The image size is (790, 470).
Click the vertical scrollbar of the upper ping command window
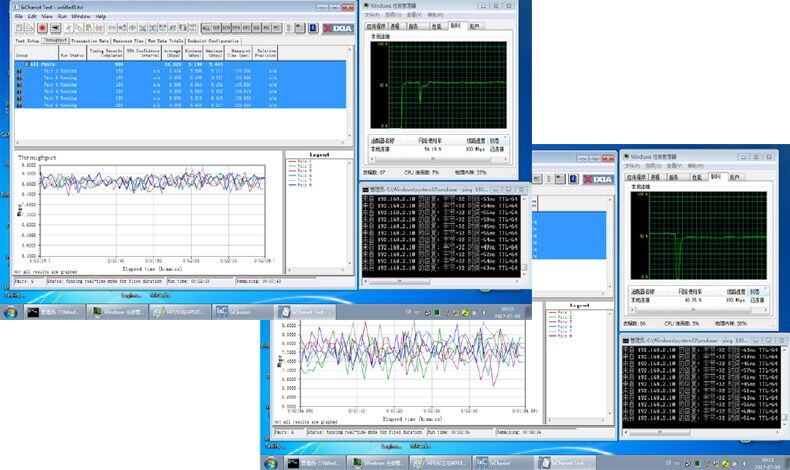click(x=524, y=236)
